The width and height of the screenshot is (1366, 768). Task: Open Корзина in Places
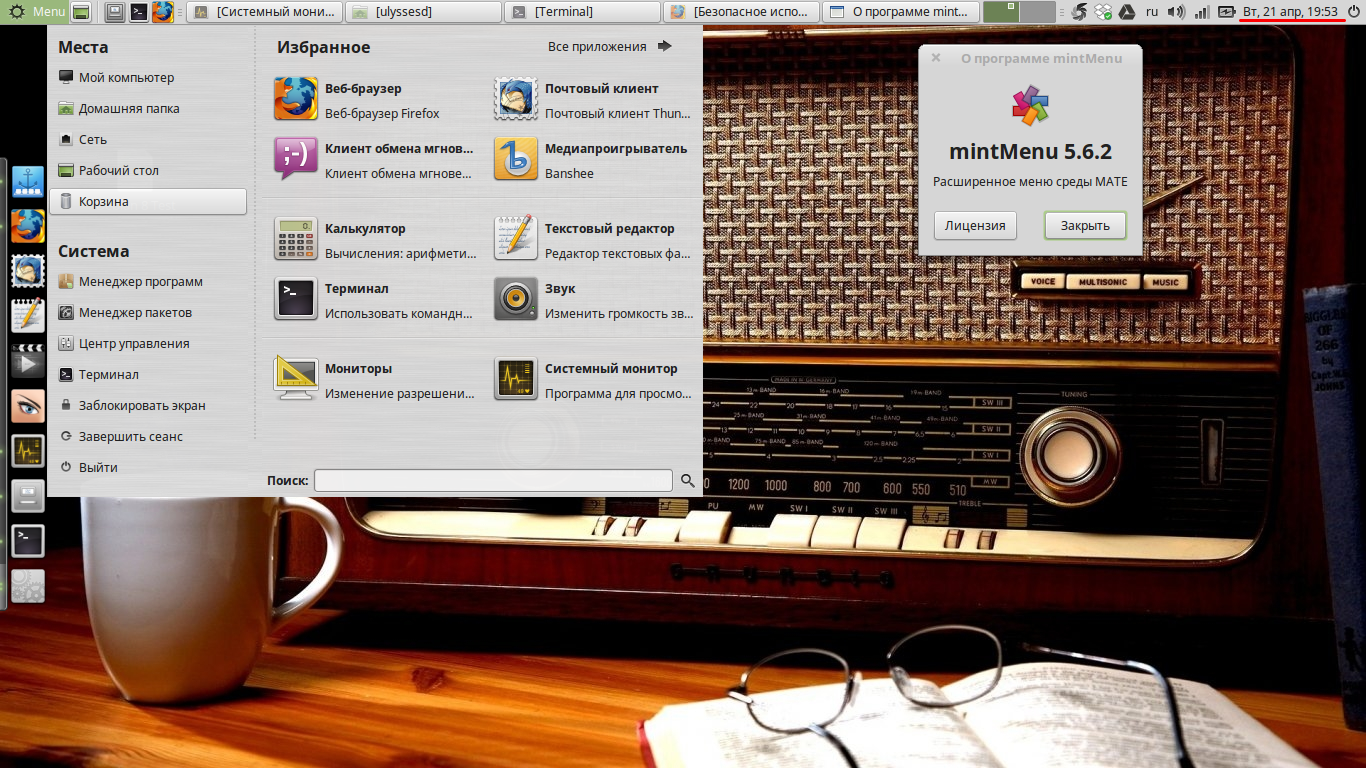click(148, 201)
